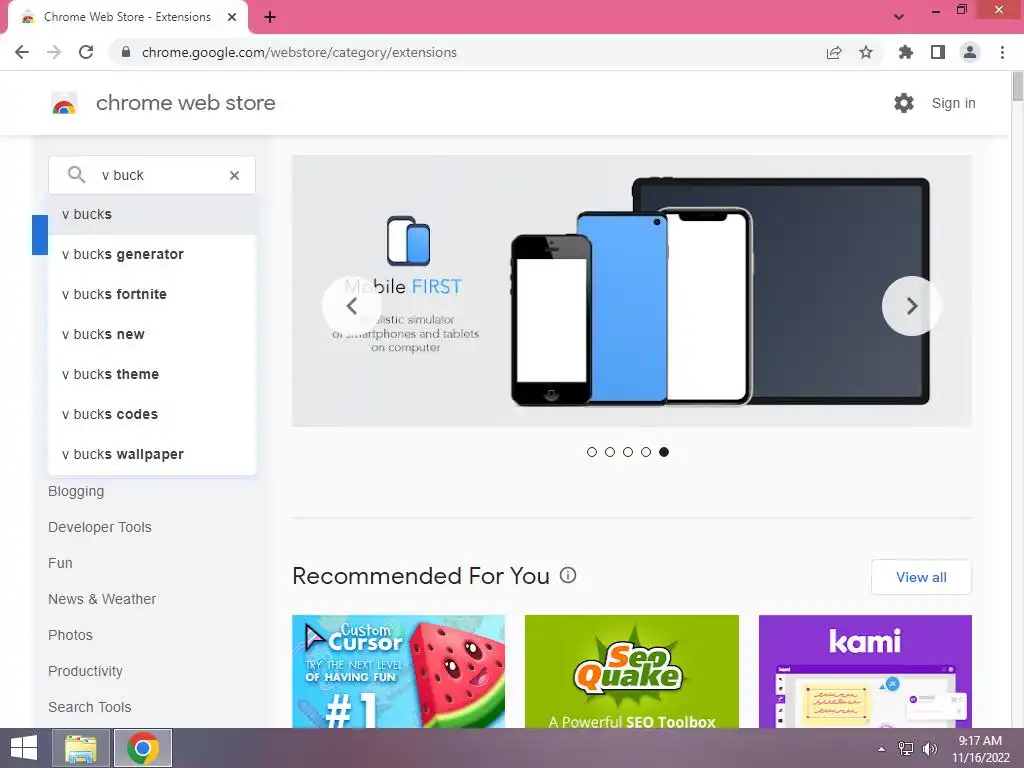This screenshot has width=1024, height=768.
Task: Open the Mobile FIRST featured banner
Action: click(x=632, y=291)
